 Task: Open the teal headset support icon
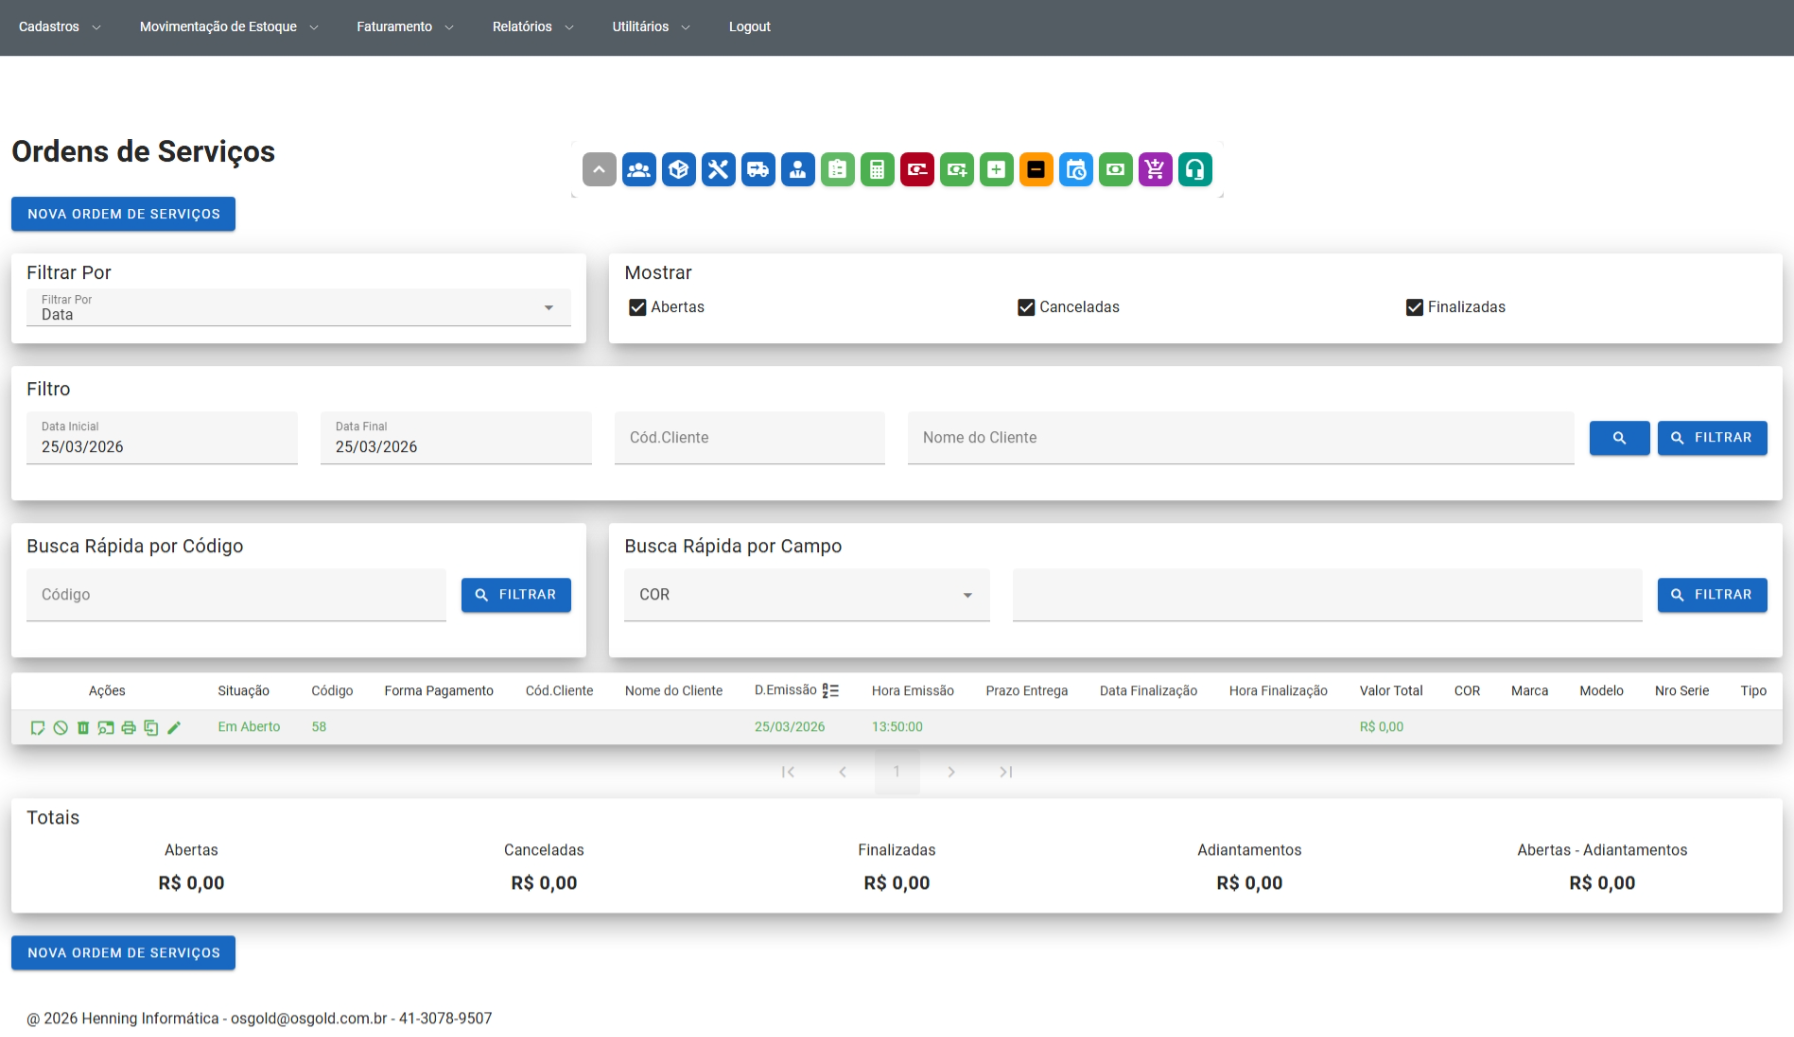[x=1194, y=170]
